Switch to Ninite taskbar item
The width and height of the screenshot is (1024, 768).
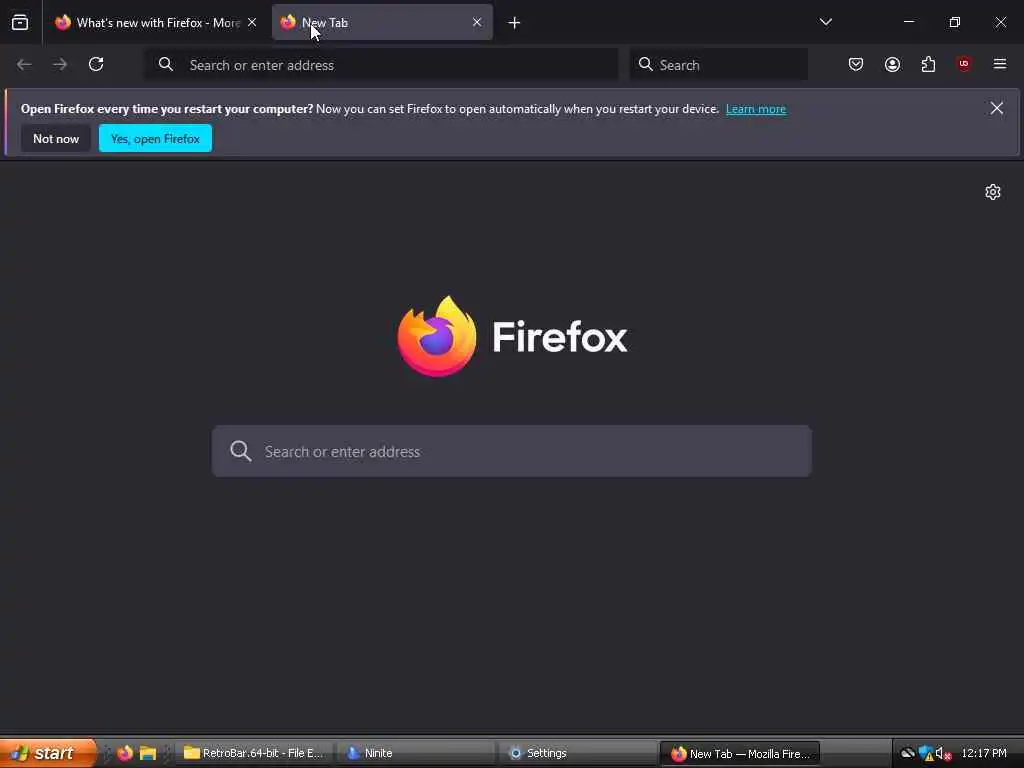click(415, 753)
